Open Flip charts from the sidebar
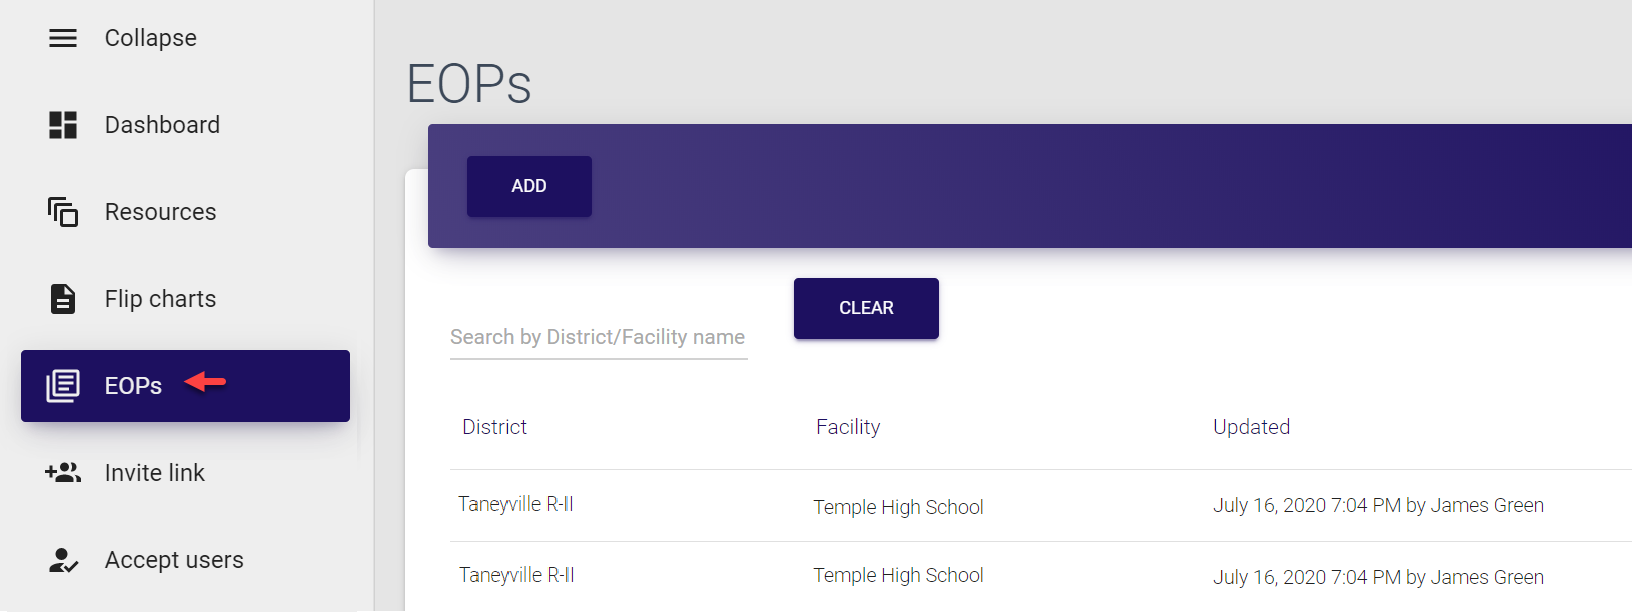1632x612 pixels. pos(160,299)
